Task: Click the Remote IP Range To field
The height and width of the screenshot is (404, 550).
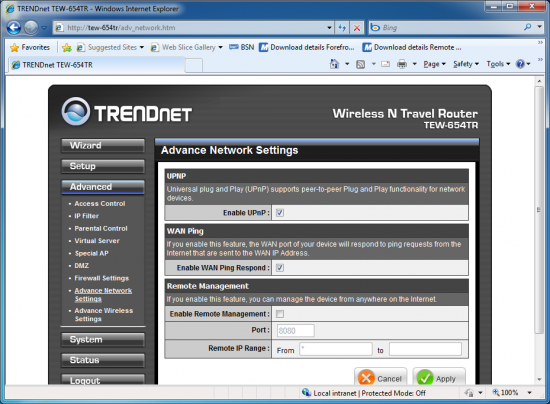Action: pyautogui.click(x=425, y=349)
